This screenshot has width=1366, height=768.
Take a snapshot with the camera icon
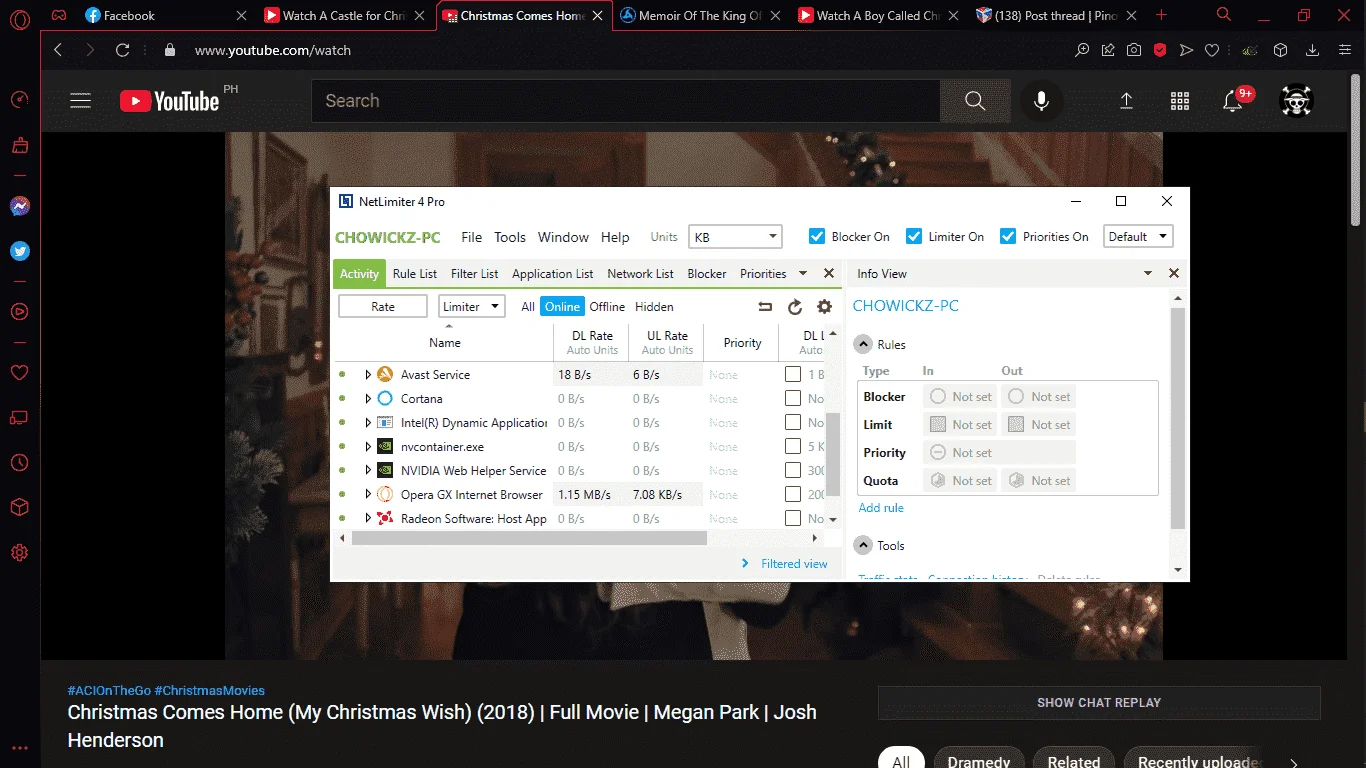(1134, 50)
